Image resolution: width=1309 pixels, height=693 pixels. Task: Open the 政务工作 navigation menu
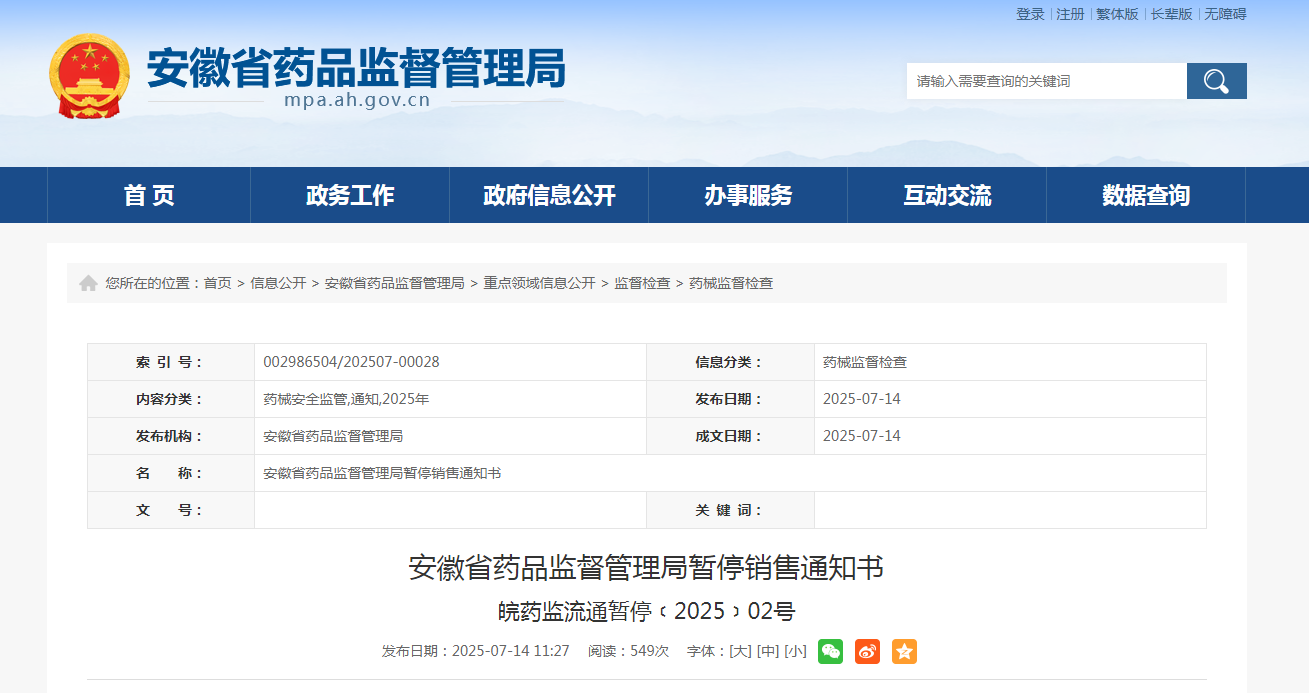350,195
